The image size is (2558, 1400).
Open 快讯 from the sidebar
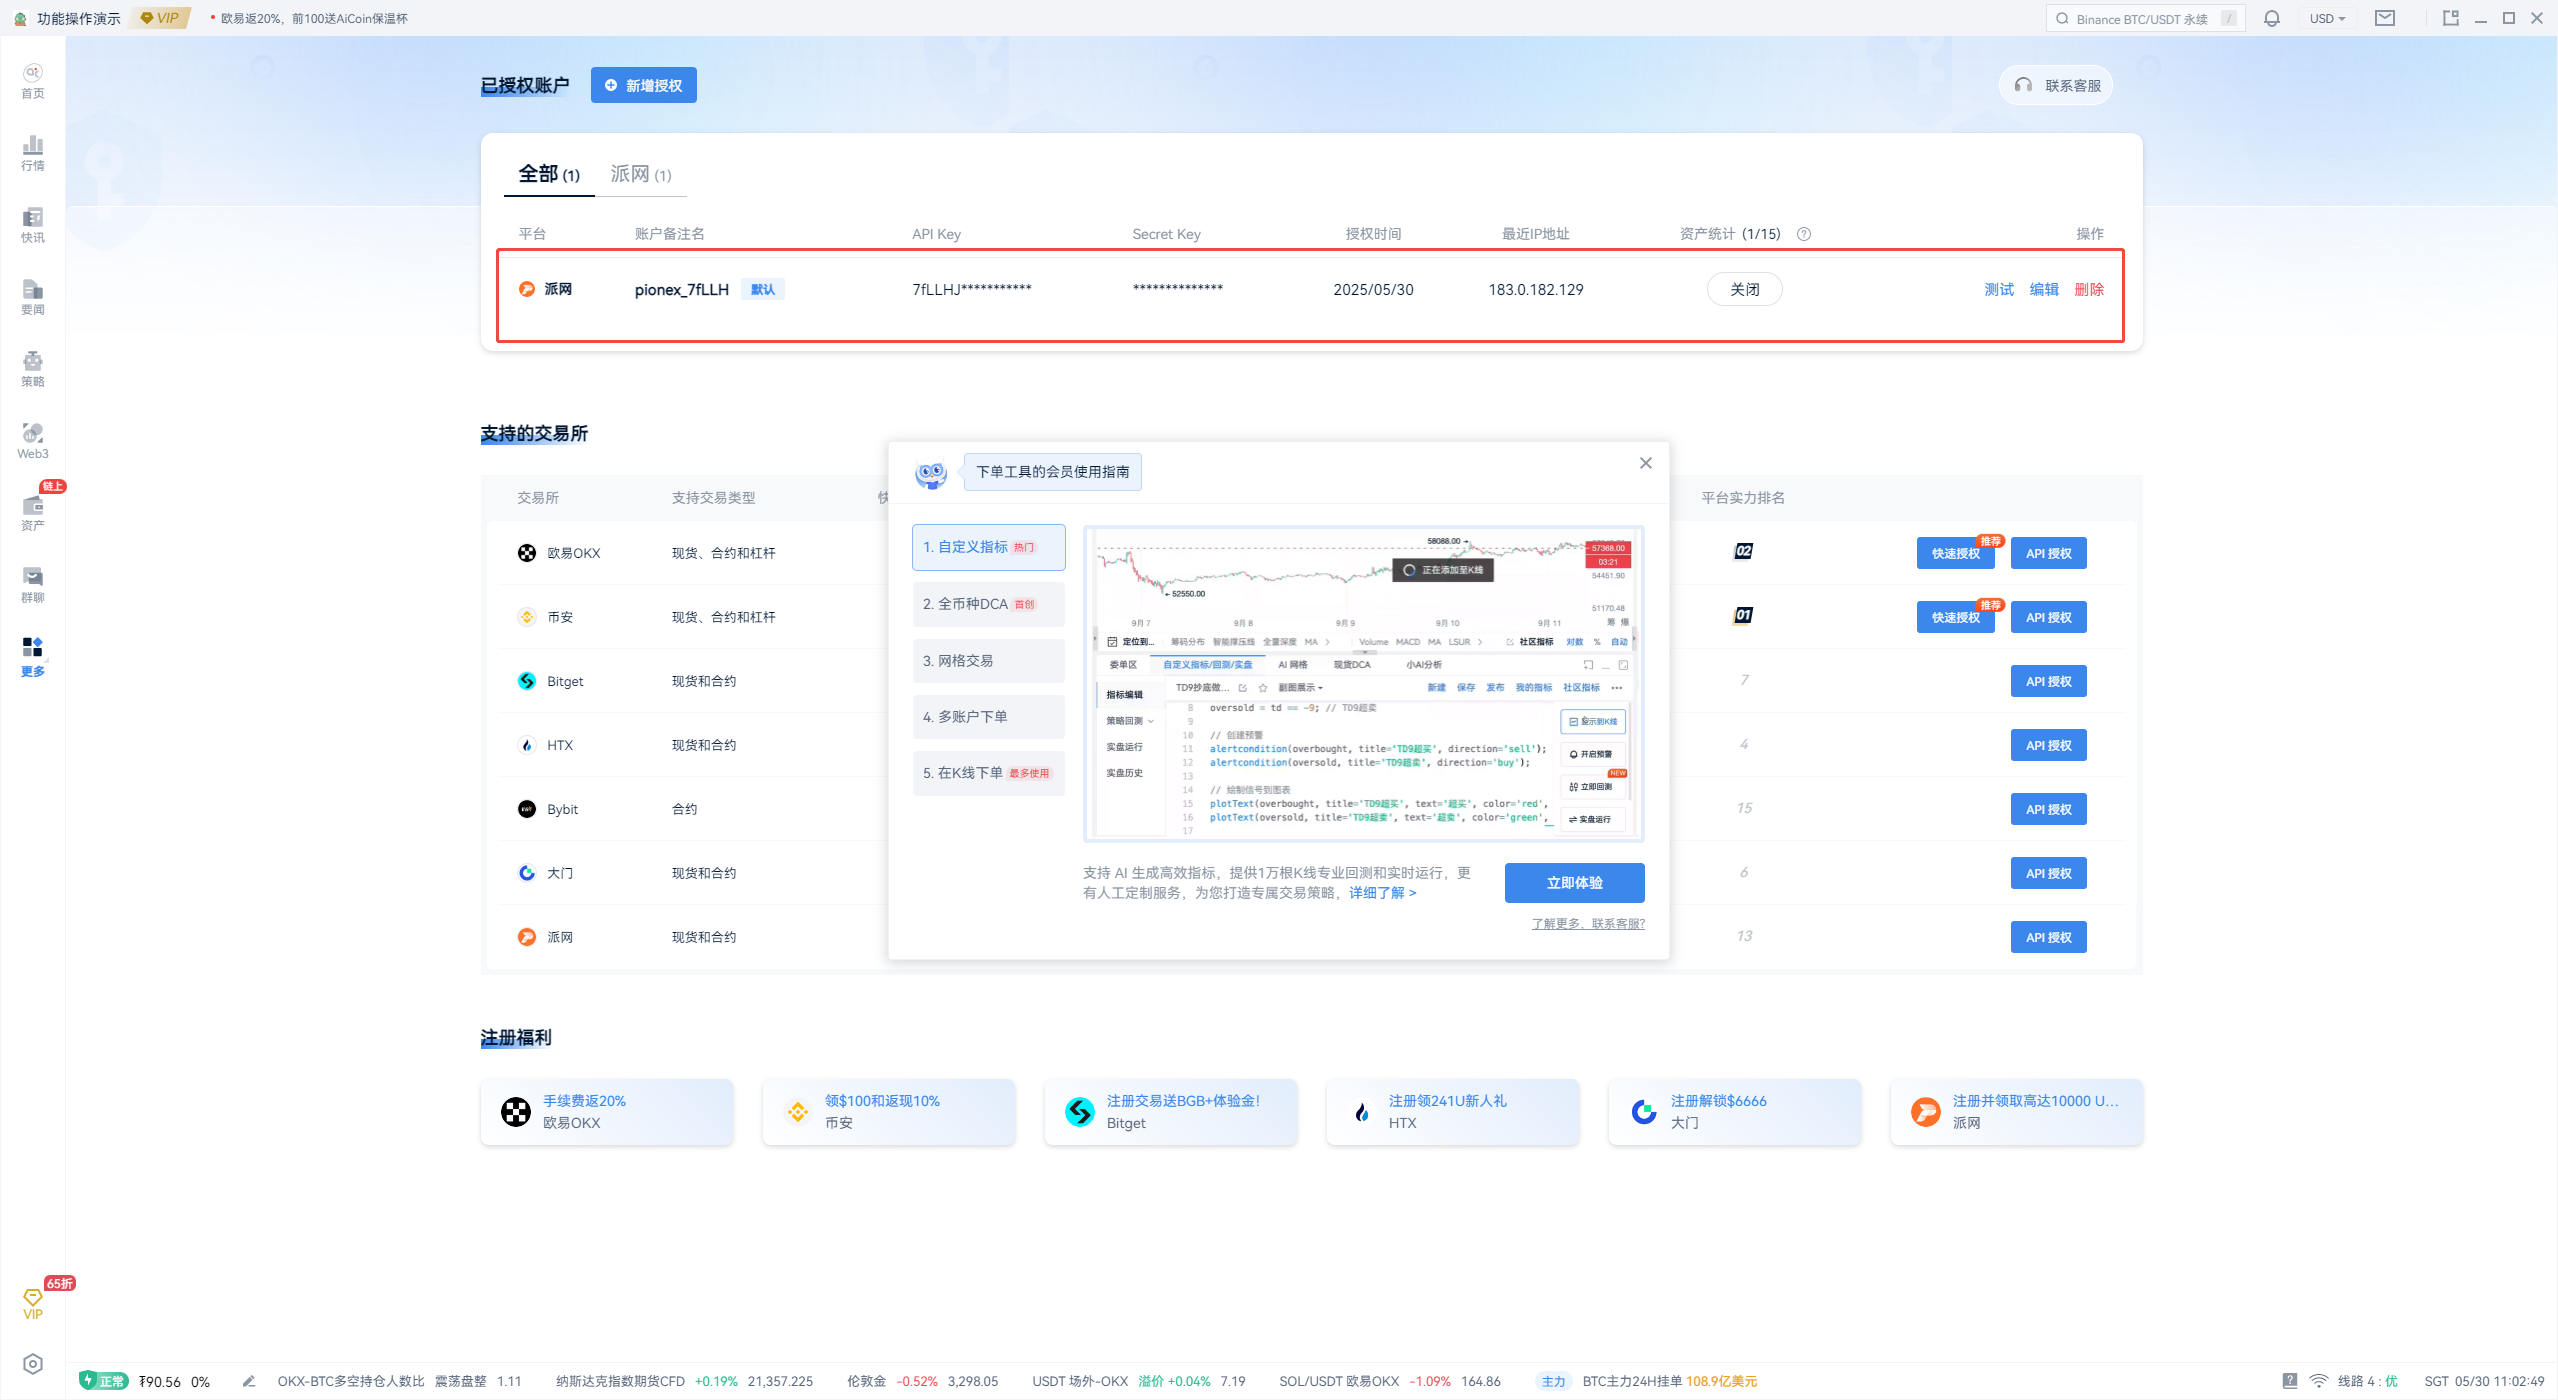click(x=31, y=224)
